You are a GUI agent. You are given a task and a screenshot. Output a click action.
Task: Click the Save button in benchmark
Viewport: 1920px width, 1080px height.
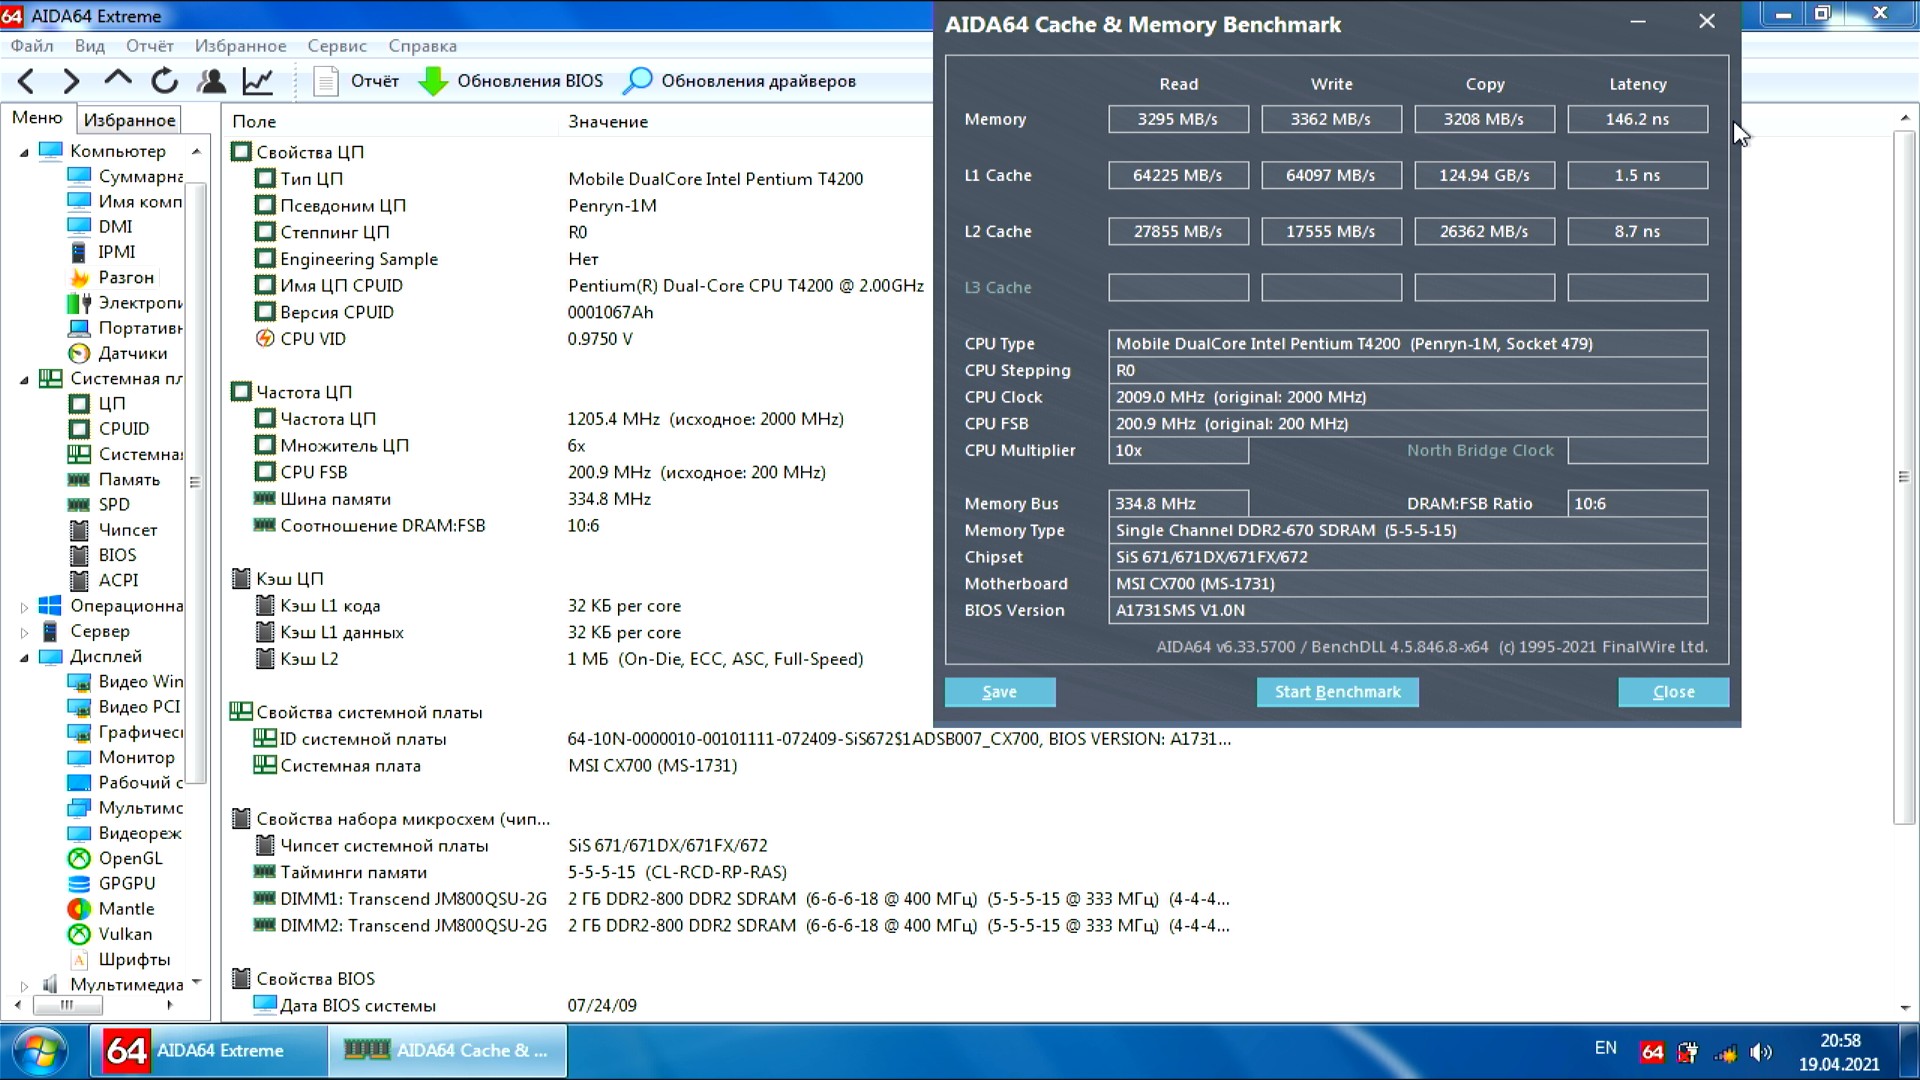click(x=999, y=692)
